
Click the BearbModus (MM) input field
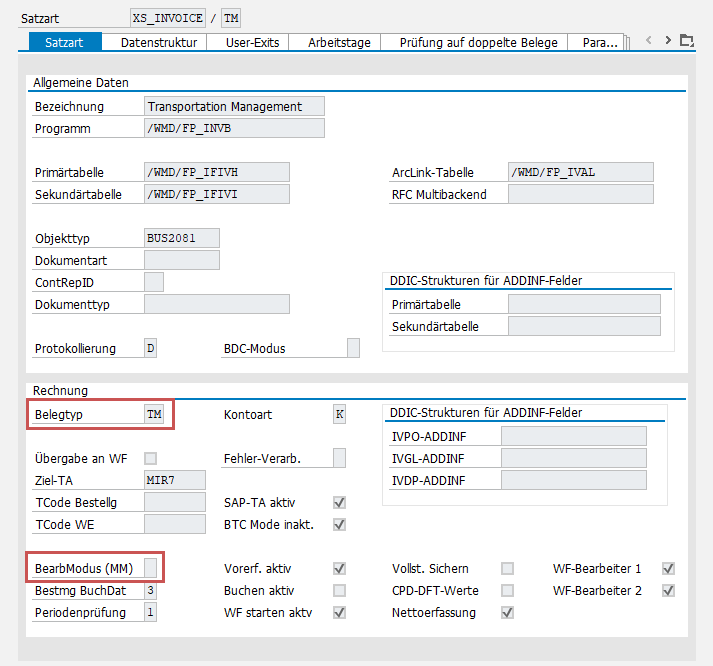coord(151,568)
